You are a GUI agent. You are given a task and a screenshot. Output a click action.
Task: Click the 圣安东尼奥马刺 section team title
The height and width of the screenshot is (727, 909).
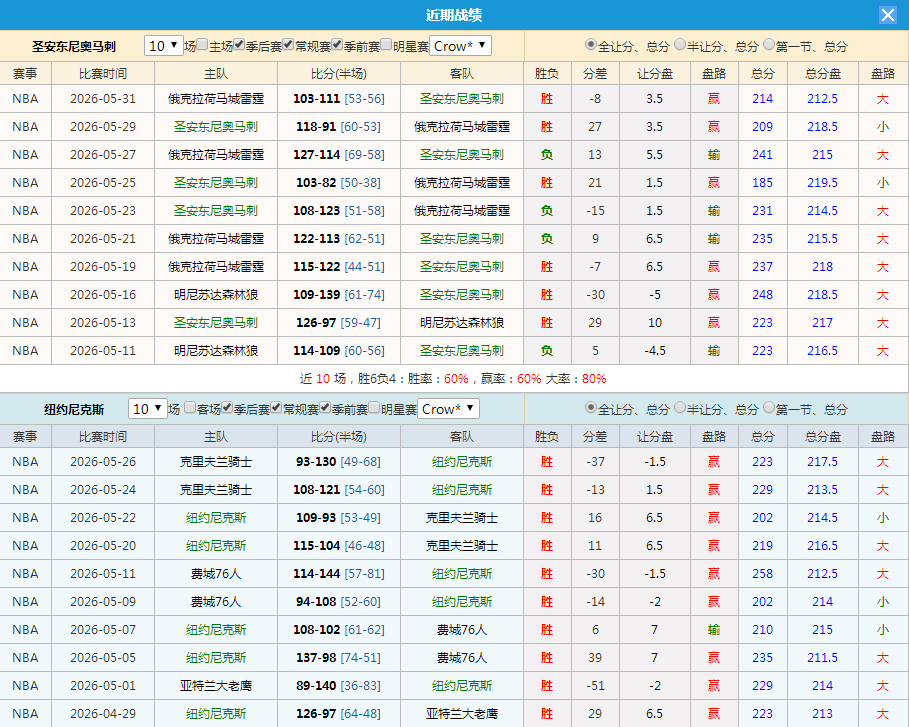74,46
